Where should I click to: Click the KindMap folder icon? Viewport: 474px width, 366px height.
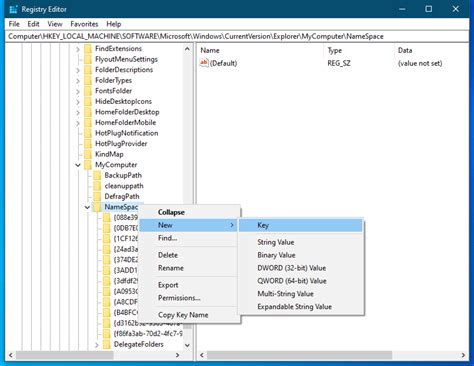88,155
